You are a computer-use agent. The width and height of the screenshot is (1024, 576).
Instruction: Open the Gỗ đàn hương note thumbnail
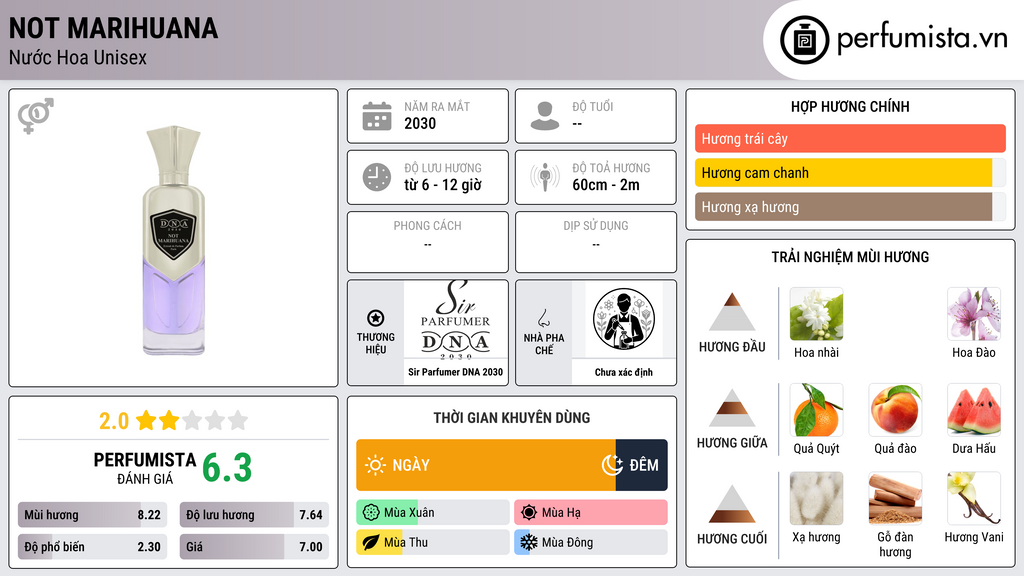click(895, 499)
